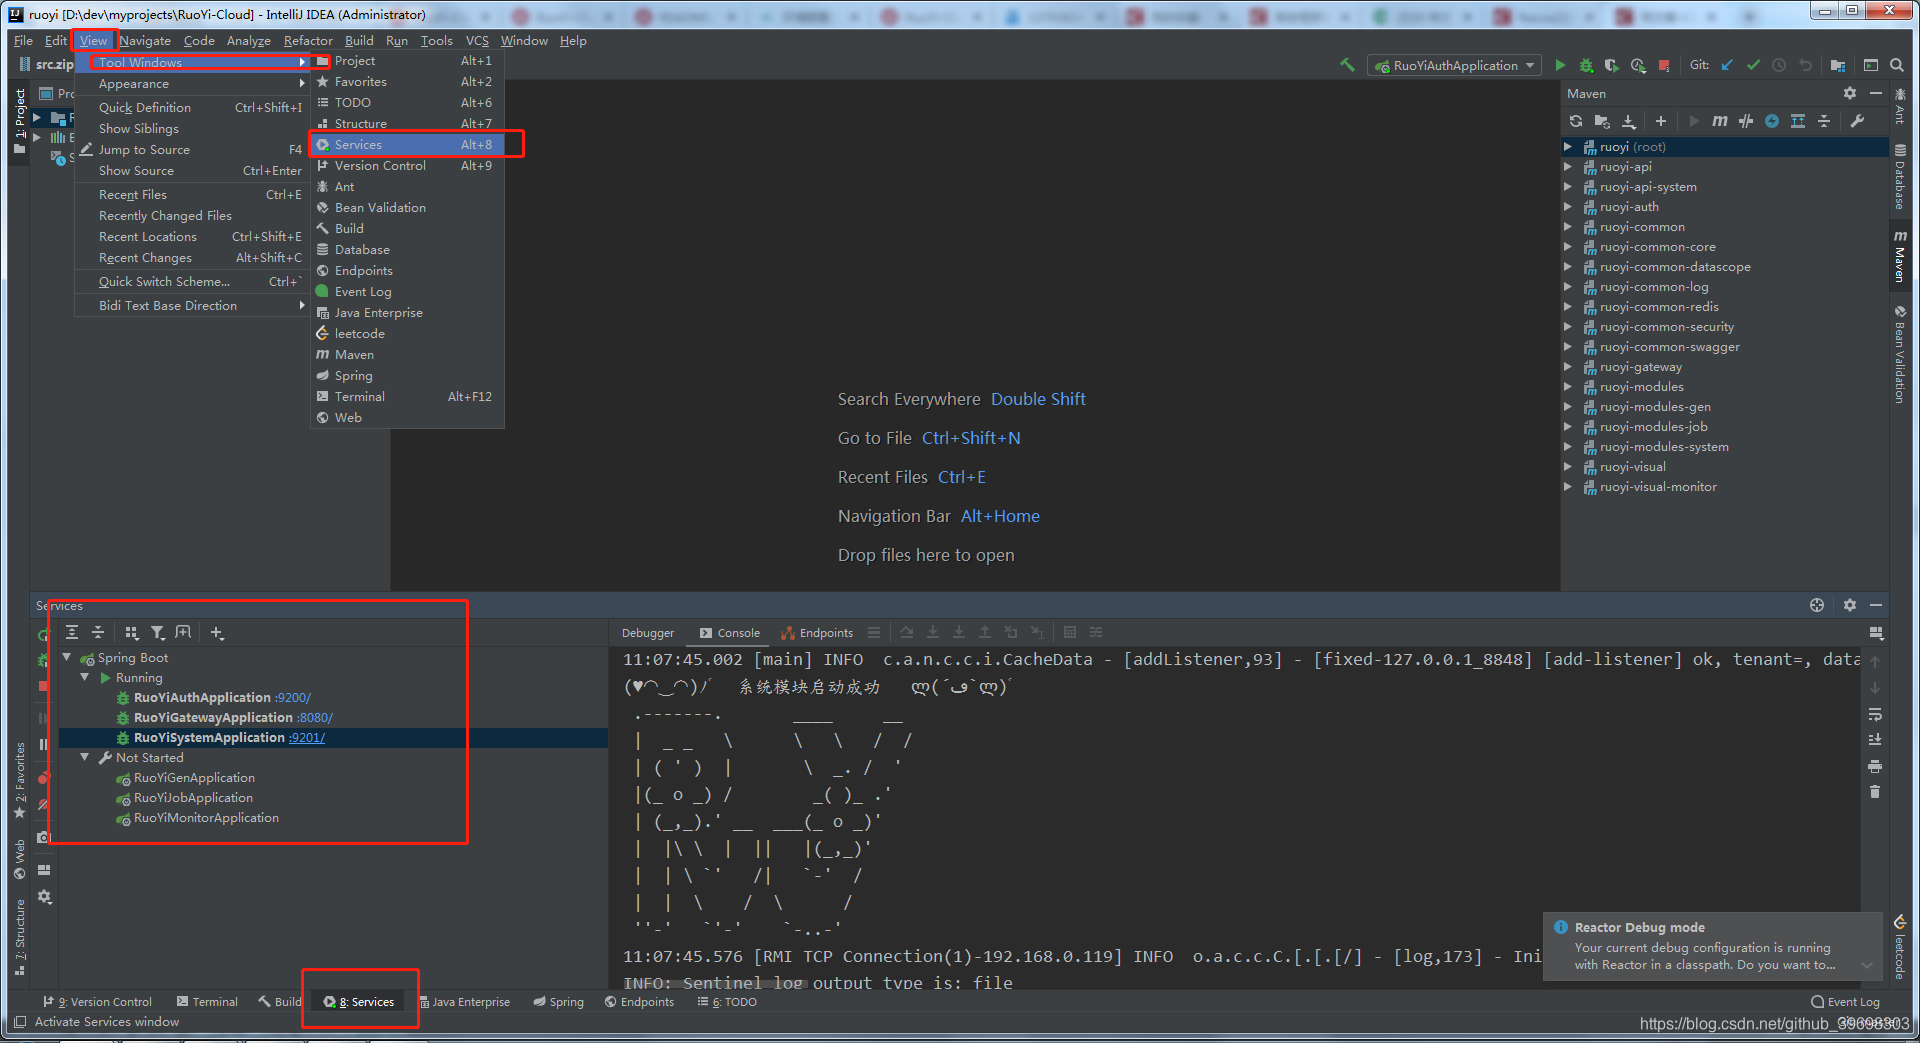The width and height of the screenshot is (1920, 1043).
Task: Add Service plus icon
Action: pos(217,632)
